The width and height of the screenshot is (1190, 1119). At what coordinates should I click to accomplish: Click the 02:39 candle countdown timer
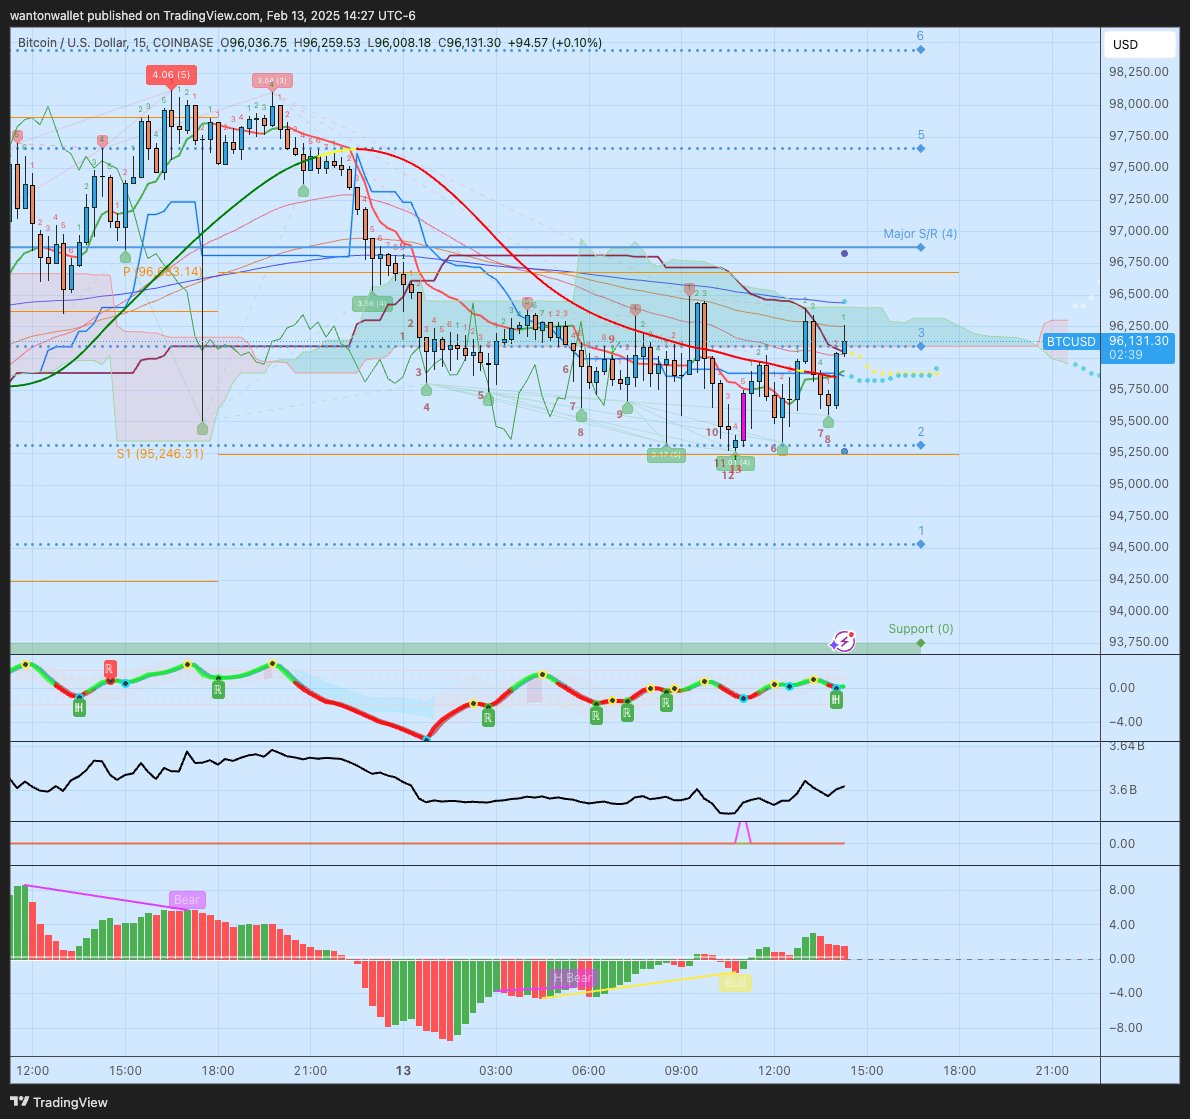1125,355
